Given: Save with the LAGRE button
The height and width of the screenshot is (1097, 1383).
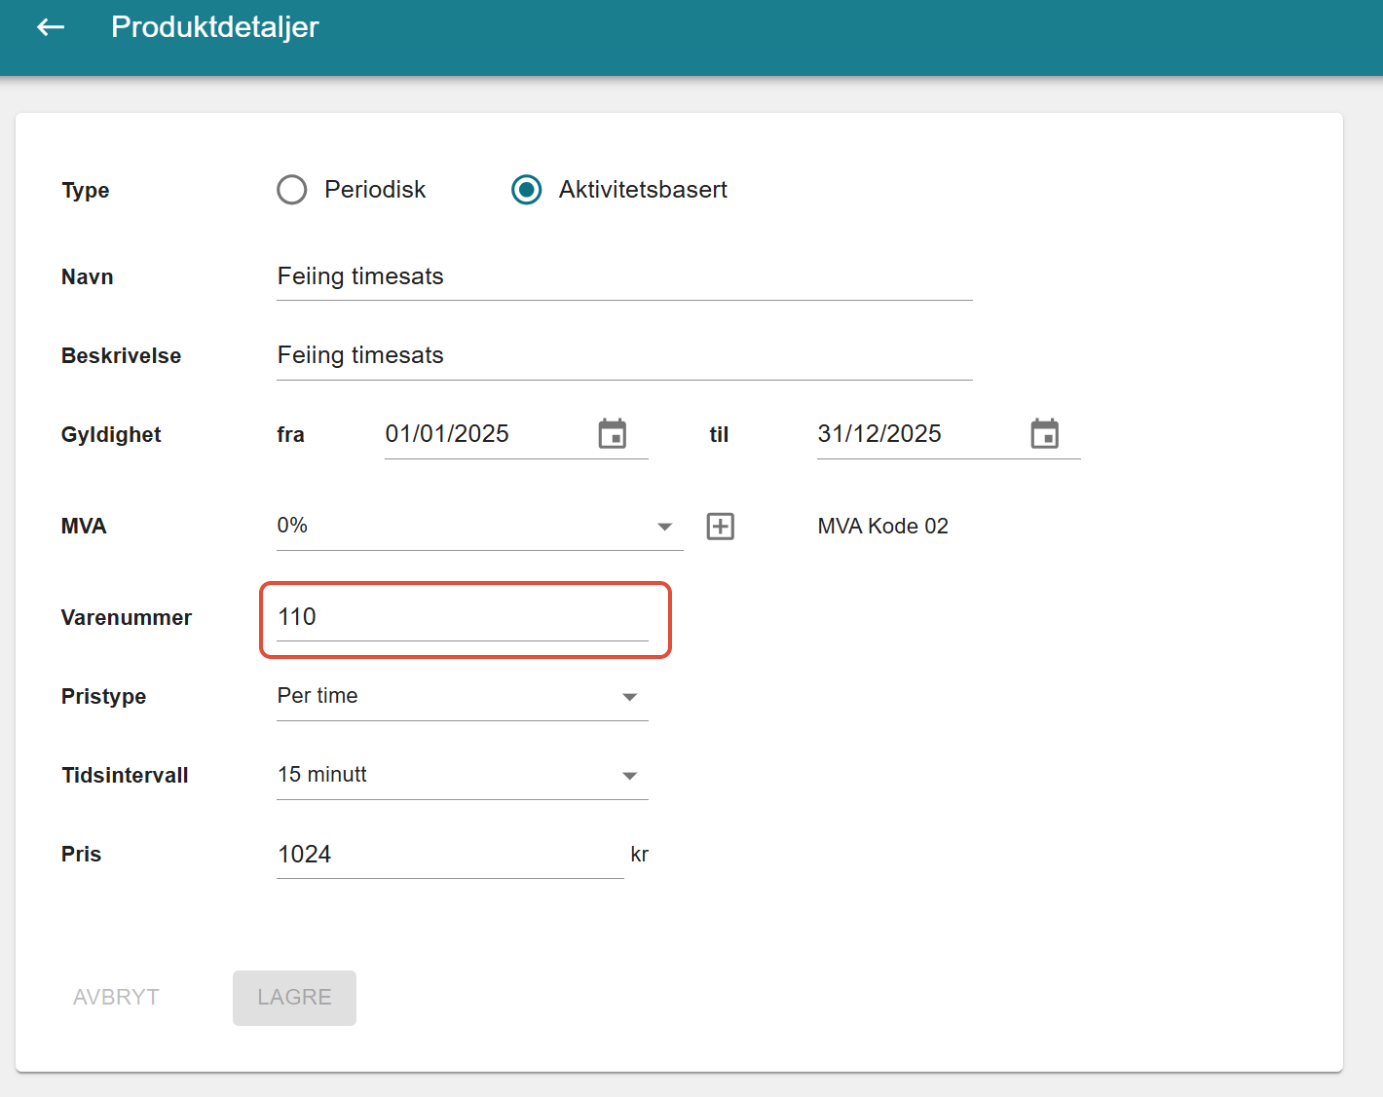Looking at the screenshot, I should (294, 998).
